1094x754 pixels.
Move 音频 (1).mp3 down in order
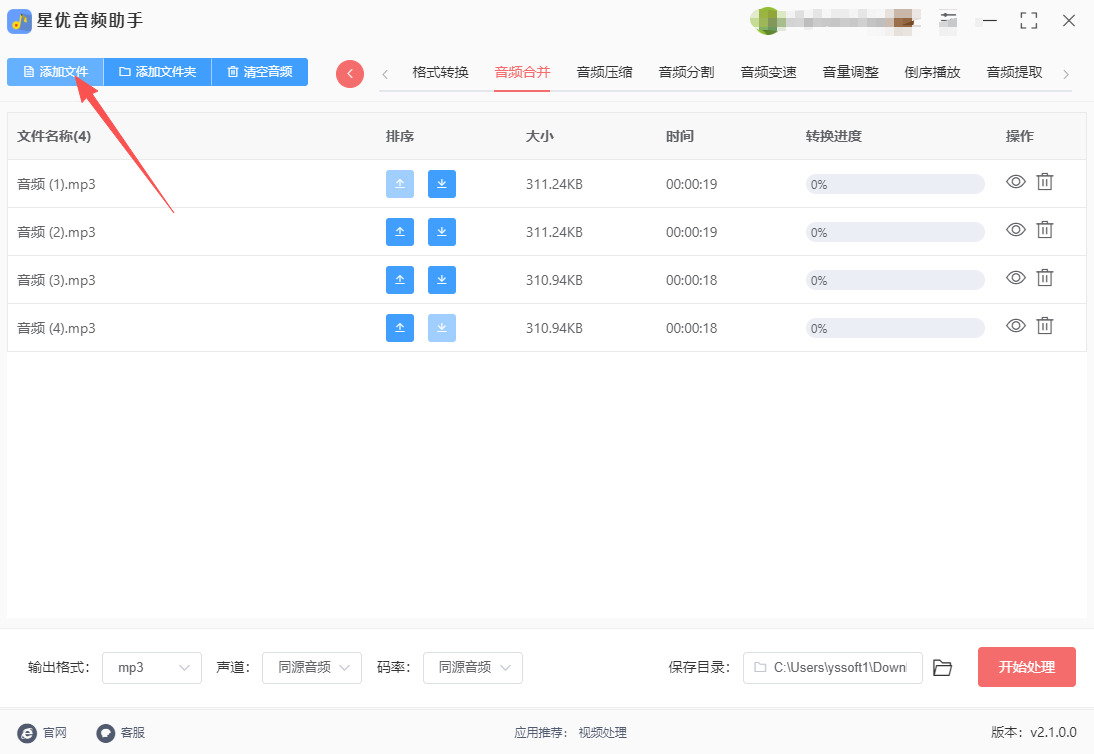pos(441,184)
